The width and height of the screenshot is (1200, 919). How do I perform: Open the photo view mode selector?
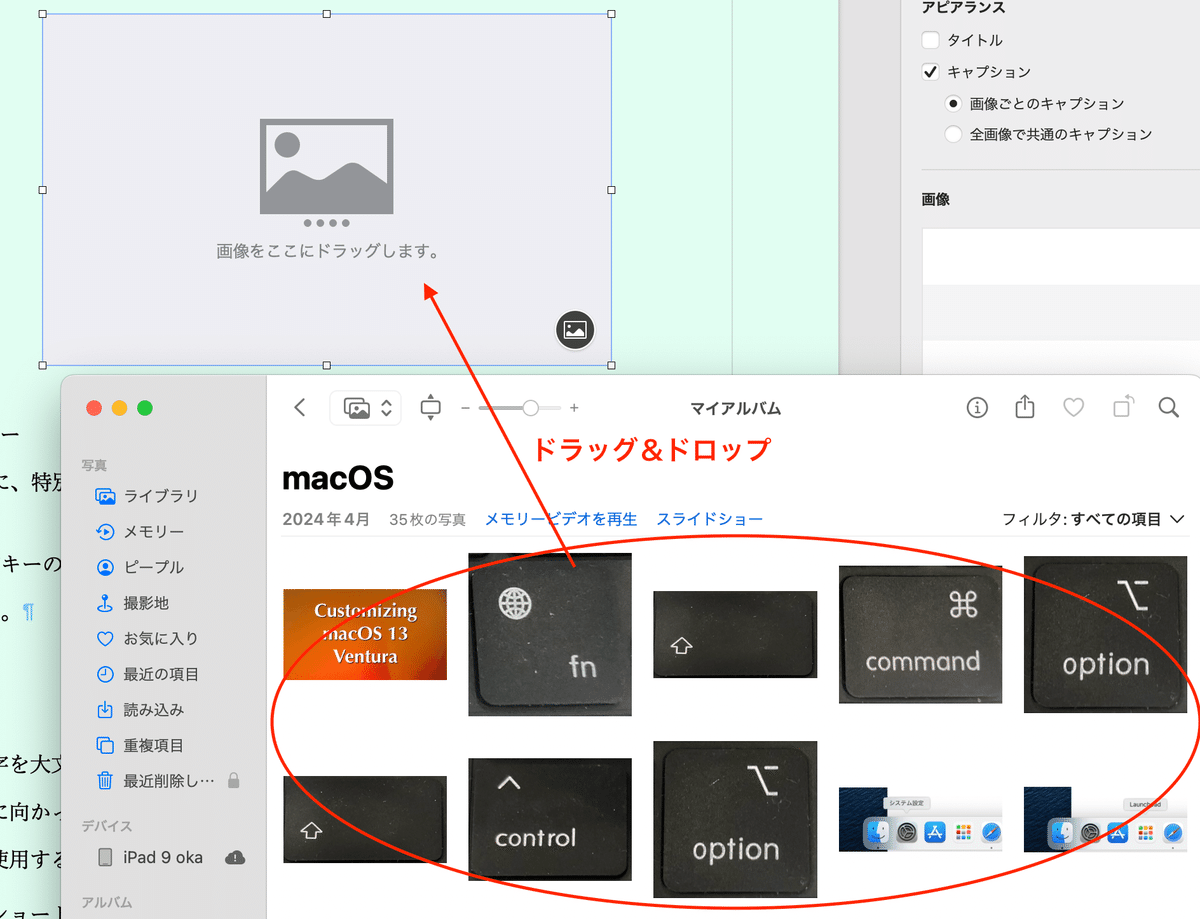coord(365,408)
